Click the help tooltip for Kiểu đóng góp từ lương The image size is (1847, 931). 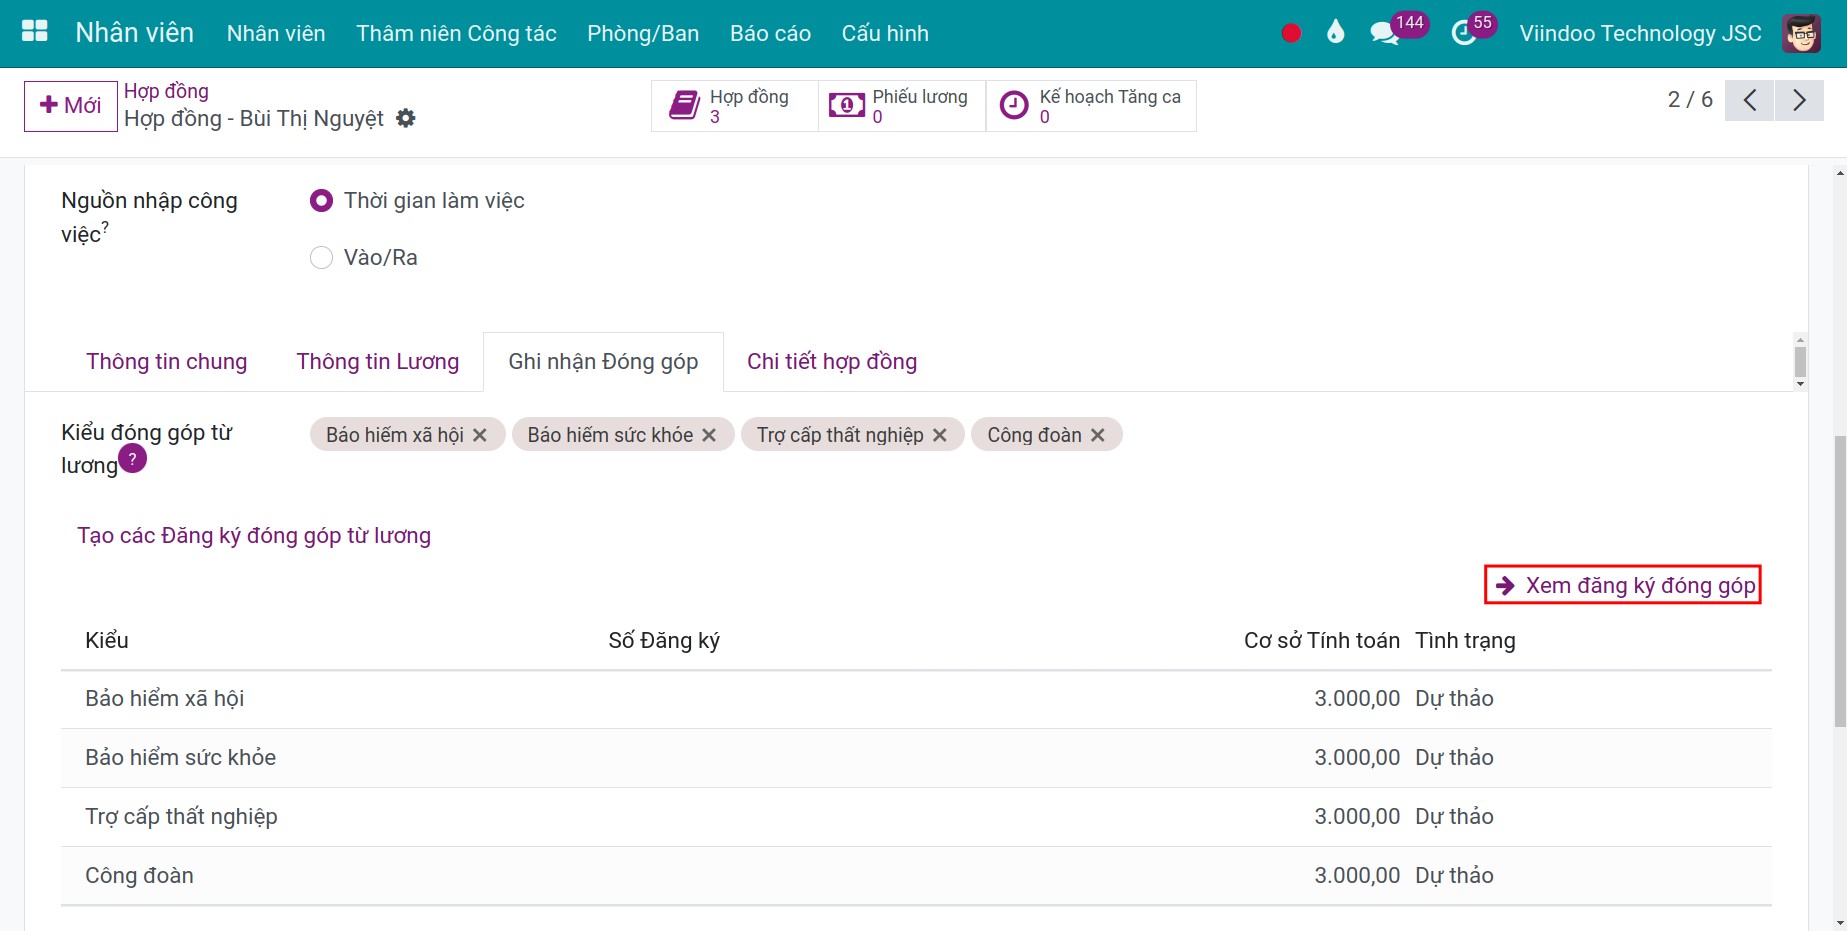(x=133, y=459)
